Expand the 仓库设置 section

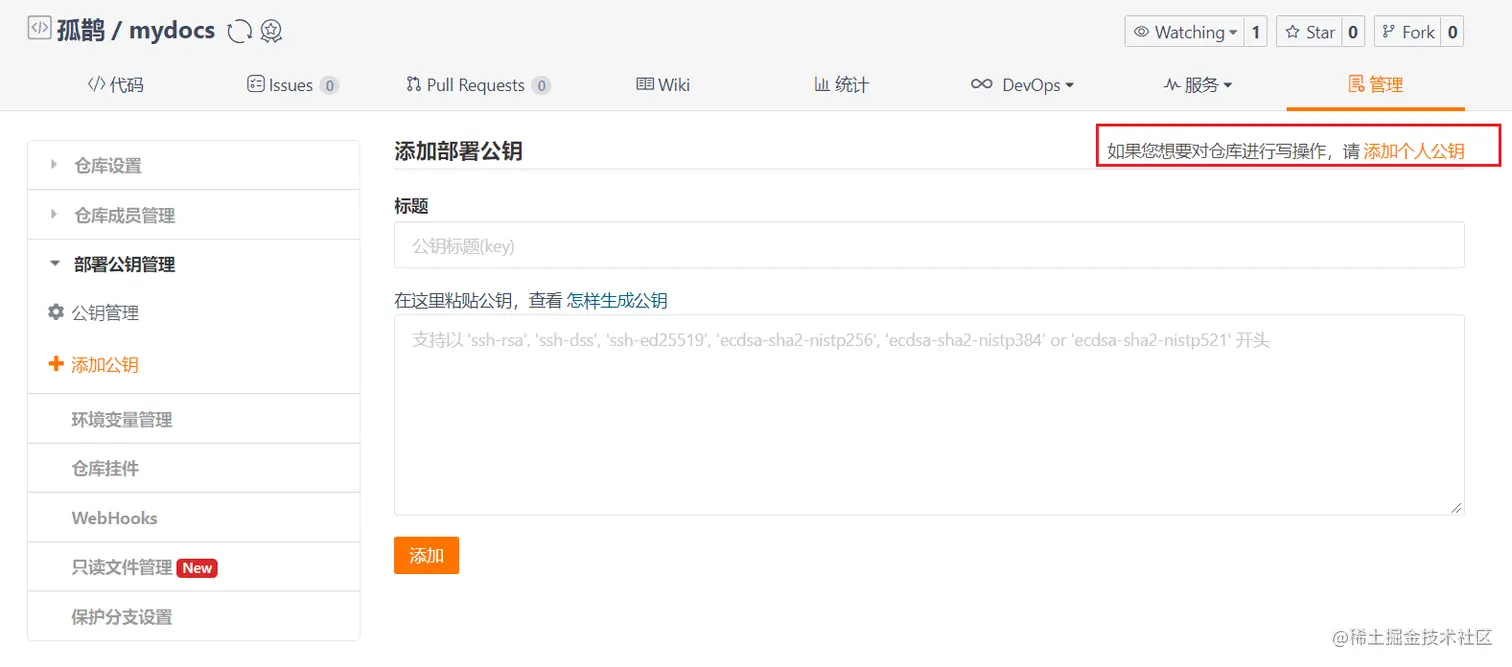point(193,165)
